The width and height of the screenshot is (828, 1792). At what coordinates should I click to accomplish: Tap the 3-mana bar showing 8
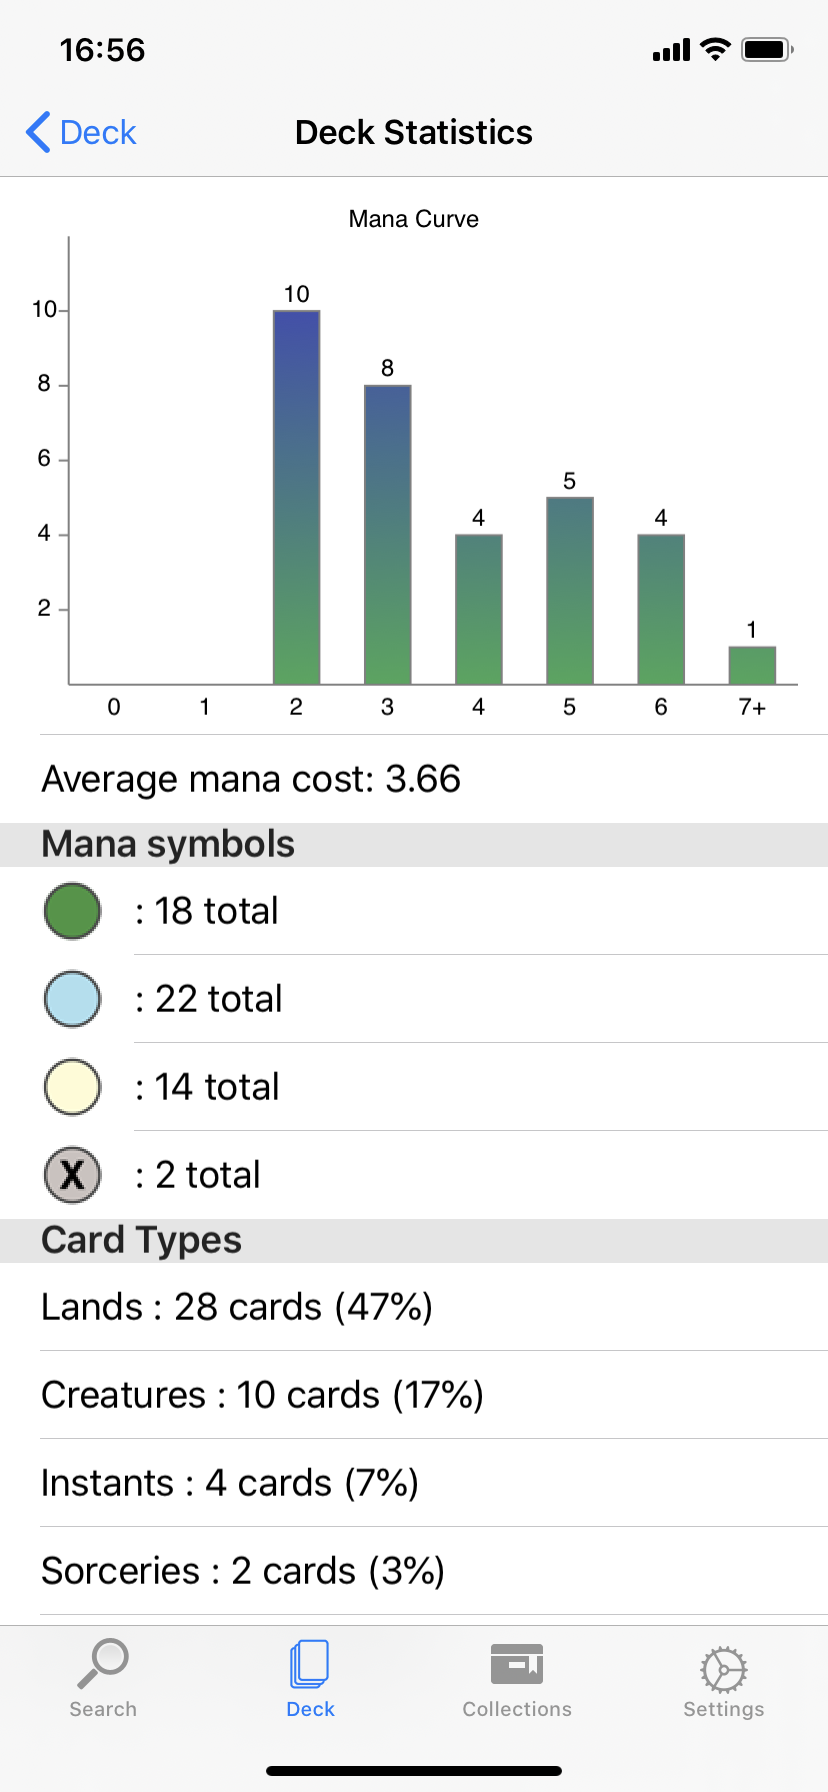pyautogui.click(x=387, y=535)
